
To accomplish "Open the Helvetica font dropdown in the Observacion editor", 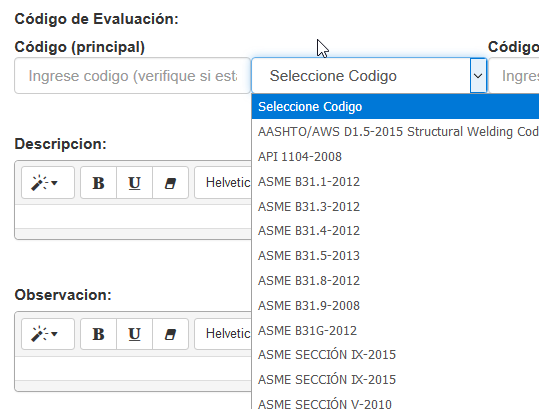I will (223, 334).
